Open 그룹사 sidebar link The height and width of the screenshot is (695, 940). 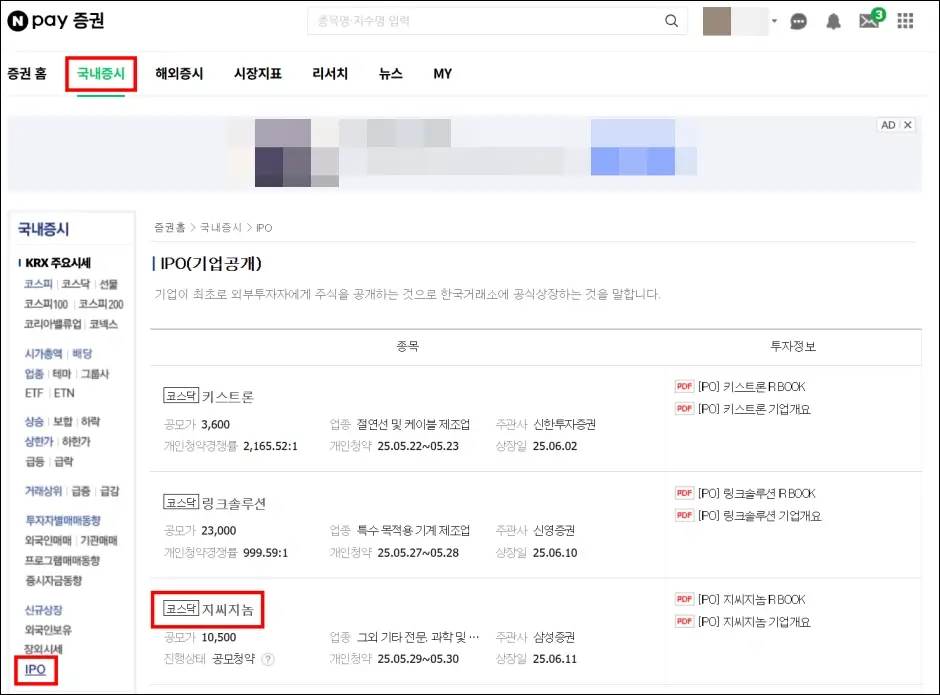pos(95,374)
